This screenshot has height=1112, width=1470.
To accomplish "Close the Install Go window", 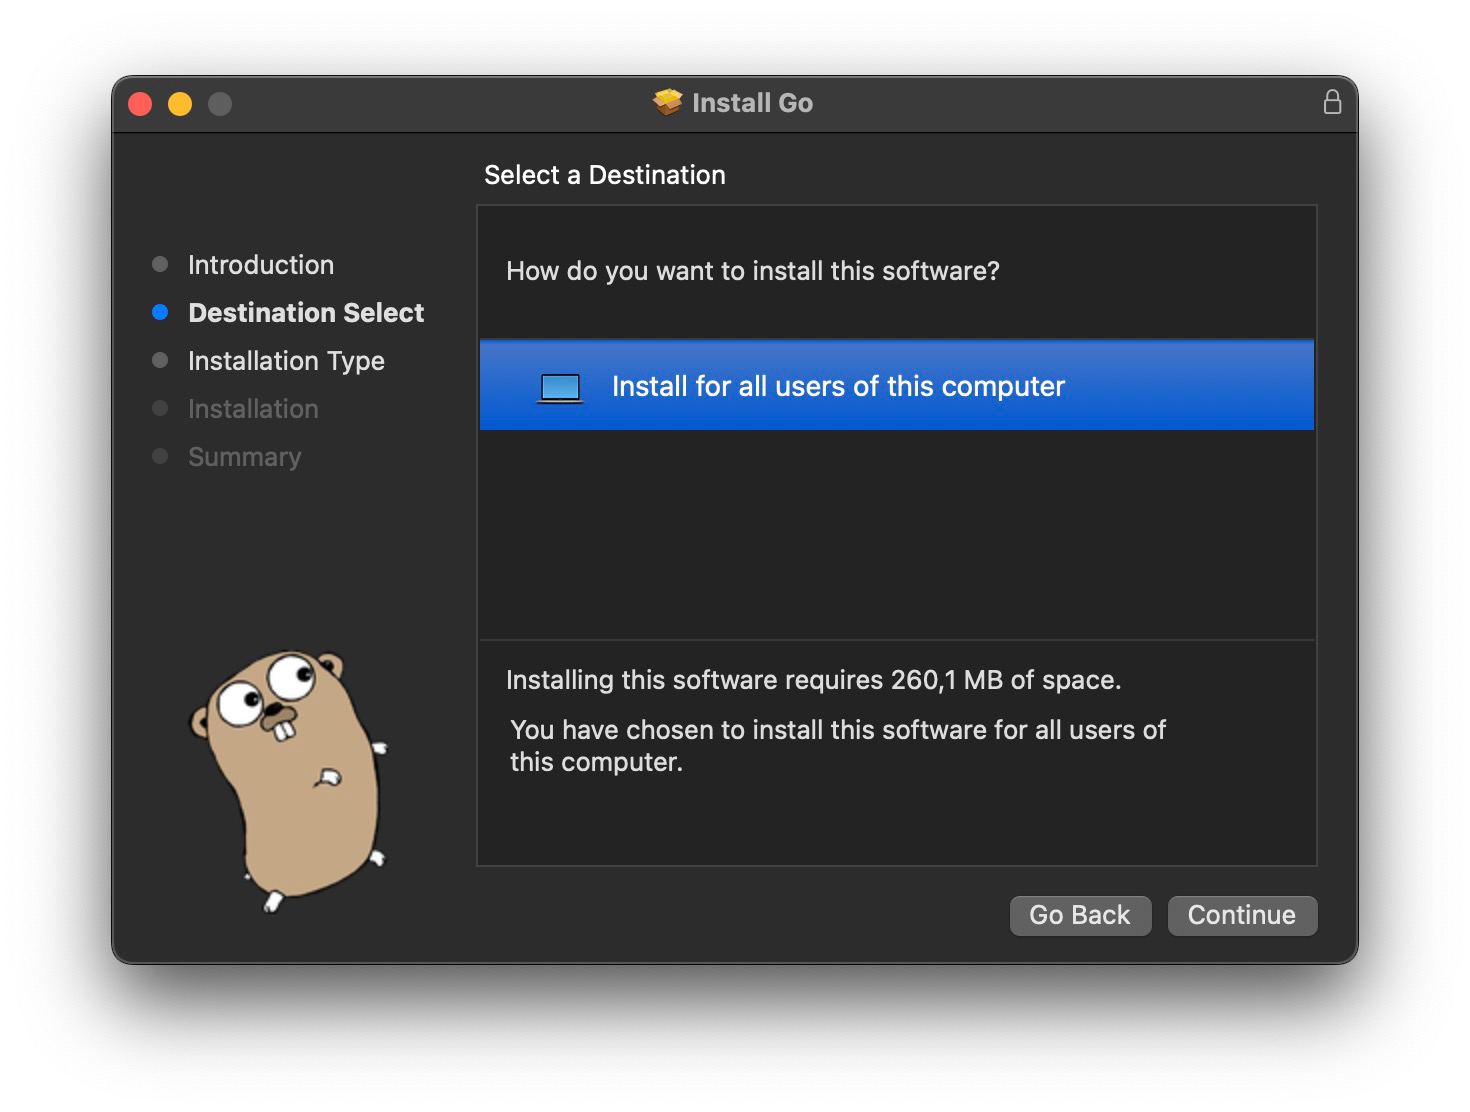I will [x=140, y=104].
